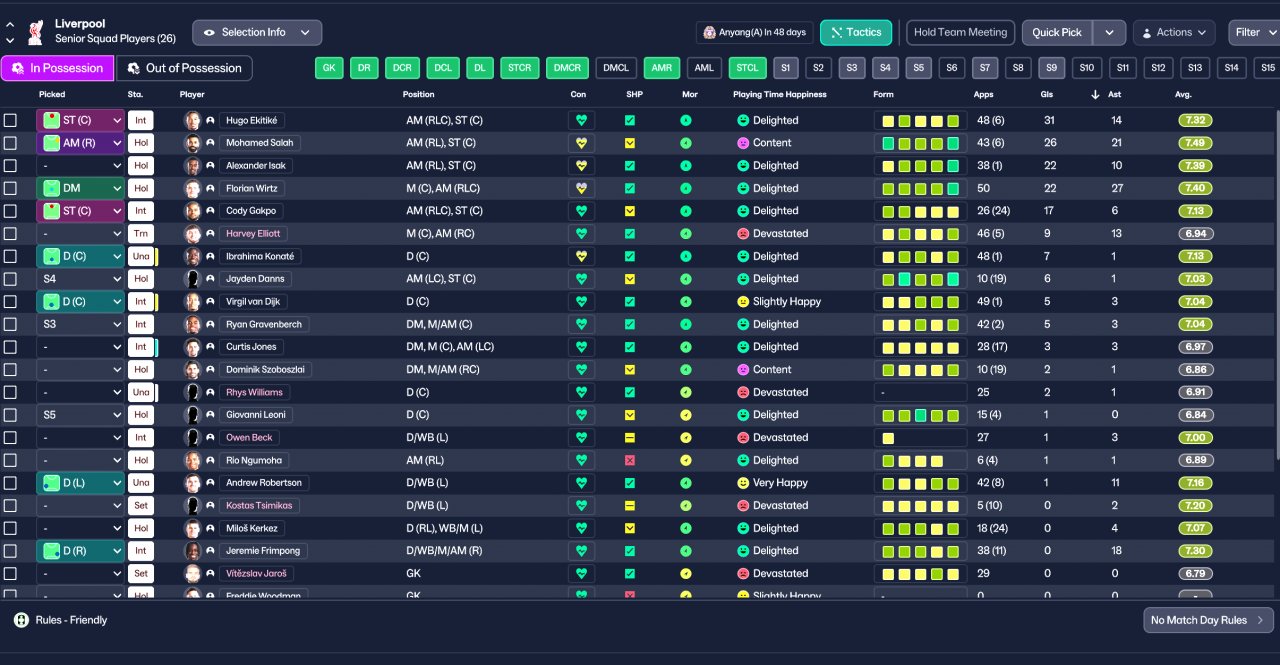Screen dimensions: 1280x665
Task: Click Rio Ngumoha's red sharpness cross icon
Action: 630,460
